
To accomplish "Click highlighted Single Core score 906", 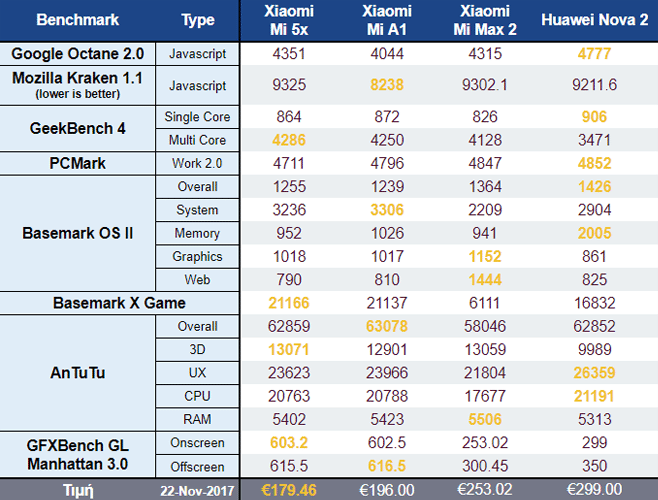I will (594, 117).
